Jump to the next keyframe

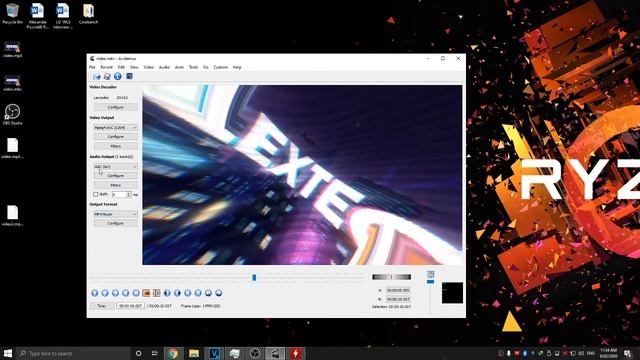pyautogui.click(x=136, y=293)
